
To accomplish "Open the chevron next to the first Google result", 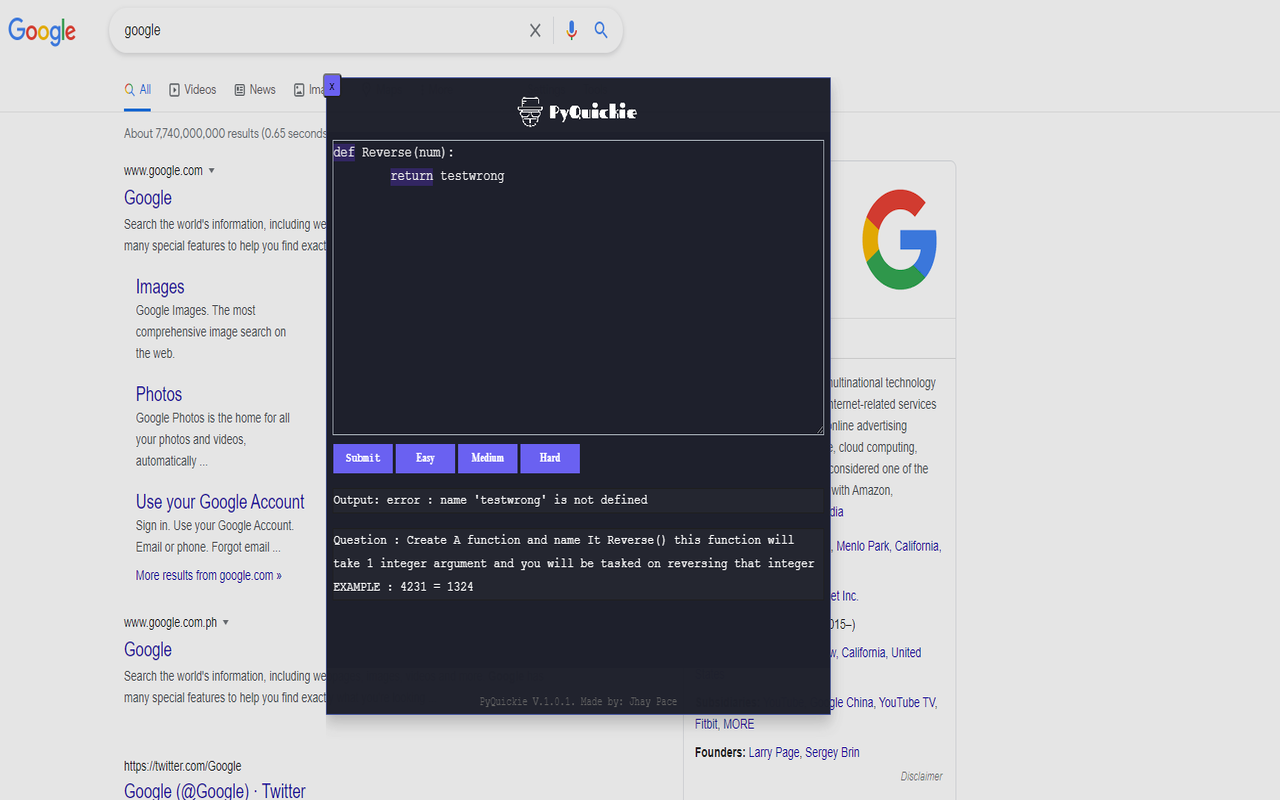I will 211,170.
